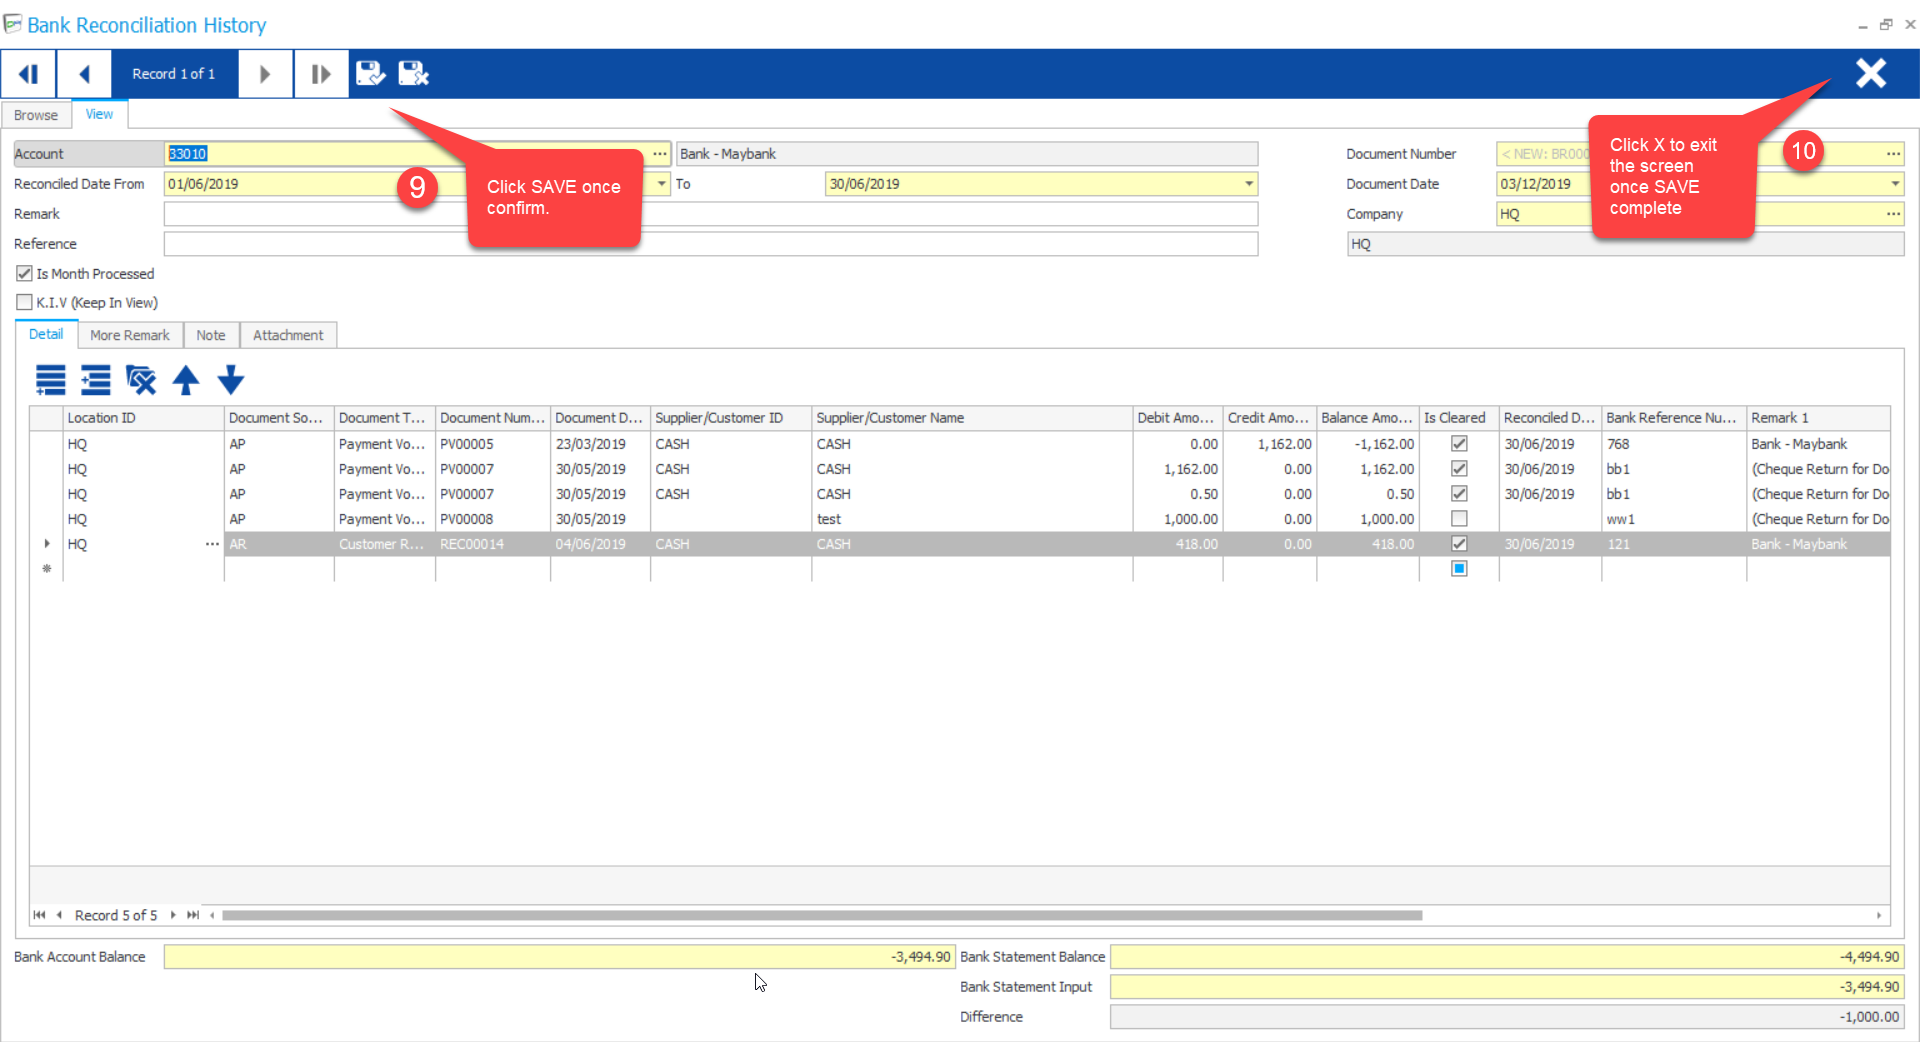Switch to the View tab

[99, 114]
